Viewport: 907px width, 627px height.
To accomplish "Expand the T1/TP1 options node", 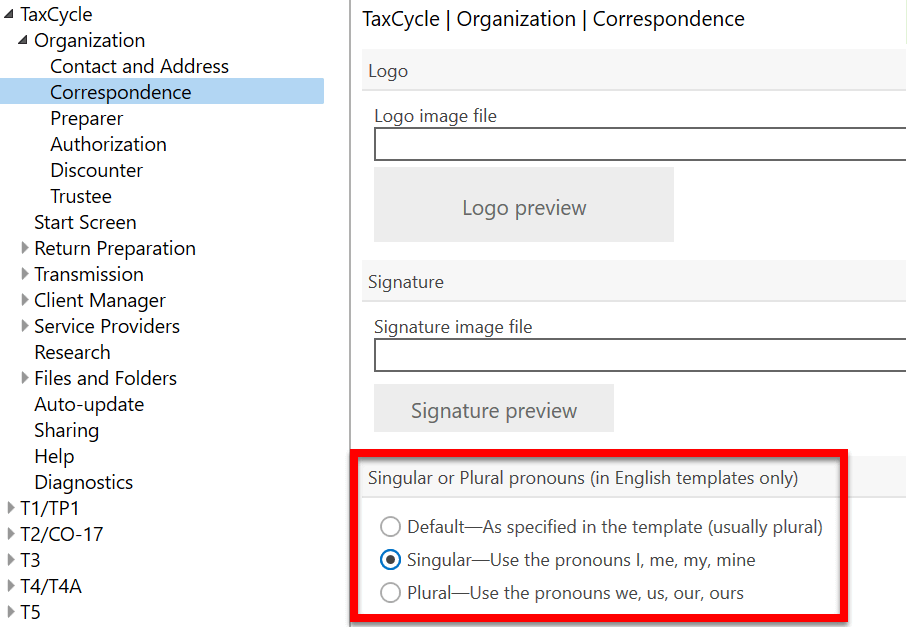I will click(11, 508).
